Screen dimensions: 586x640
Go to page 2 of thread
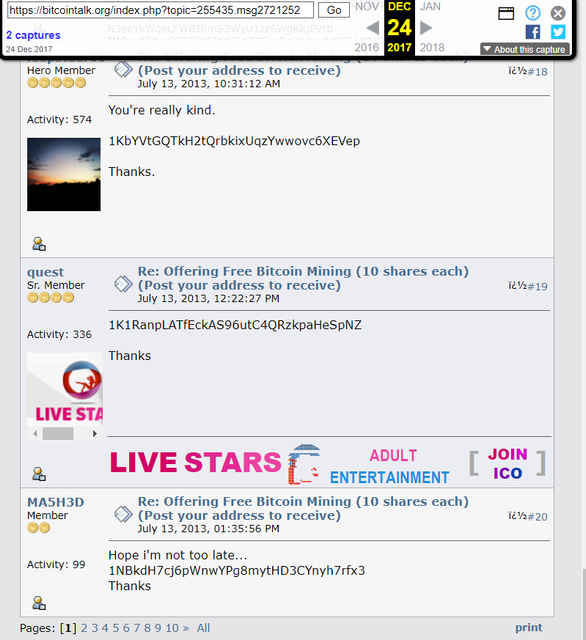84,628
